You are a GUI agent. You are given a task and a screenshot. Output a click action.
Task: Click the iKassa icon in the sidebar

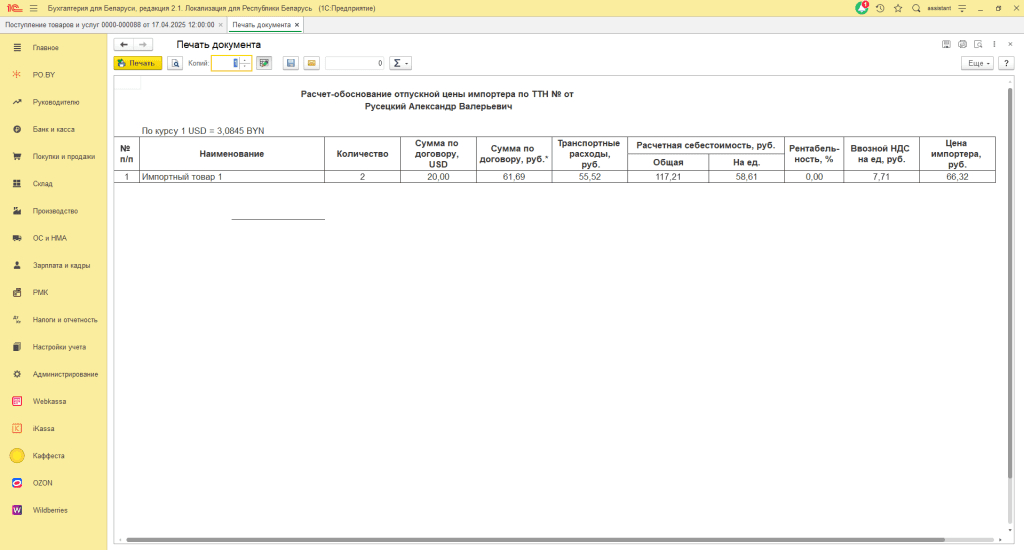point(17,429)
